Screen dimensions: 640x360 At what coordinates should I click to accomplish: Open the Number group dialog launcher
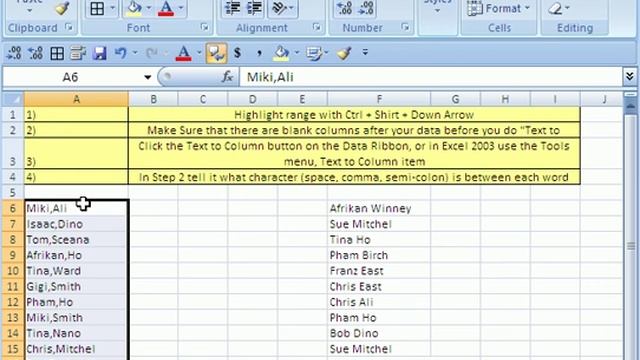click(405, 27)
